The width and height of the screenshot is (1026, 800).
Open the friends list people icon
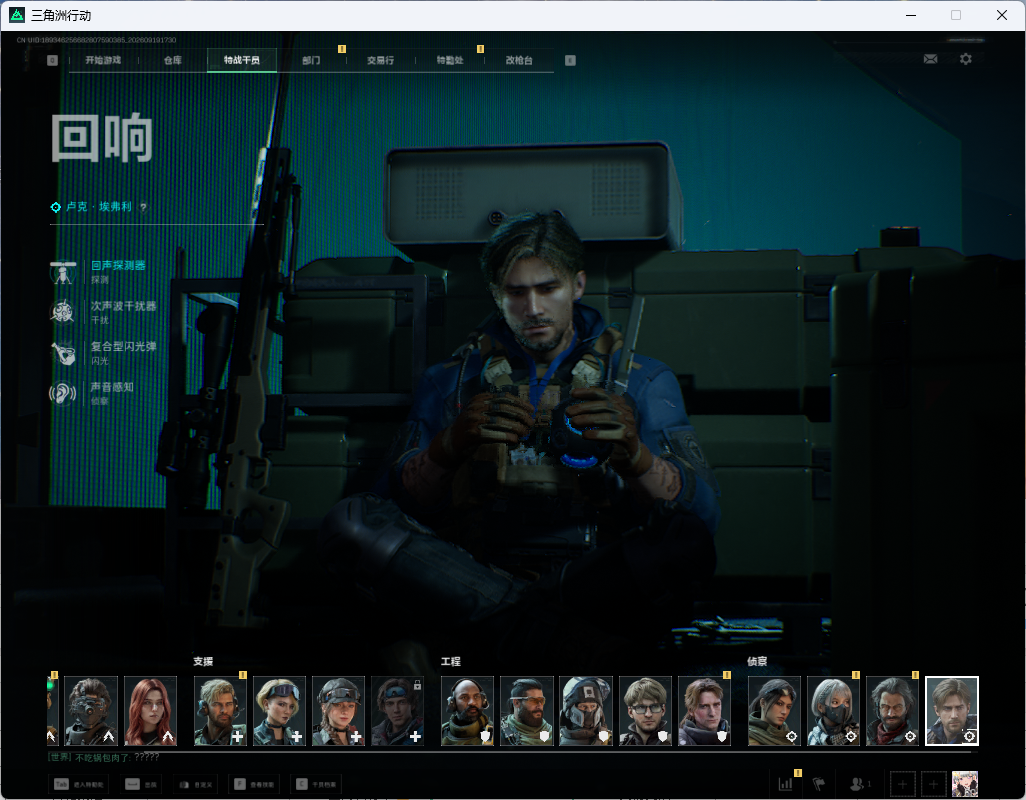859,783
